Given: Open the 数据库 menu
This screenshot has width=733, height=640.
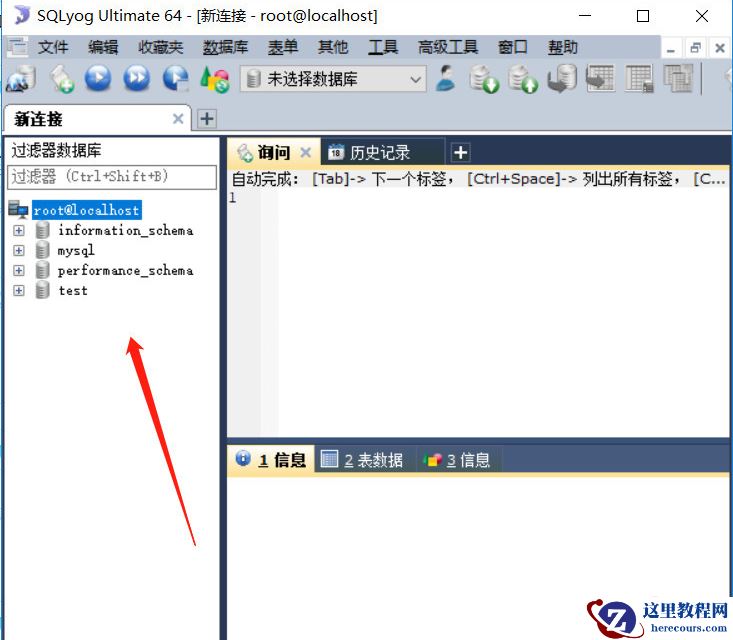Looking at the screenshot, I should 225,47.
